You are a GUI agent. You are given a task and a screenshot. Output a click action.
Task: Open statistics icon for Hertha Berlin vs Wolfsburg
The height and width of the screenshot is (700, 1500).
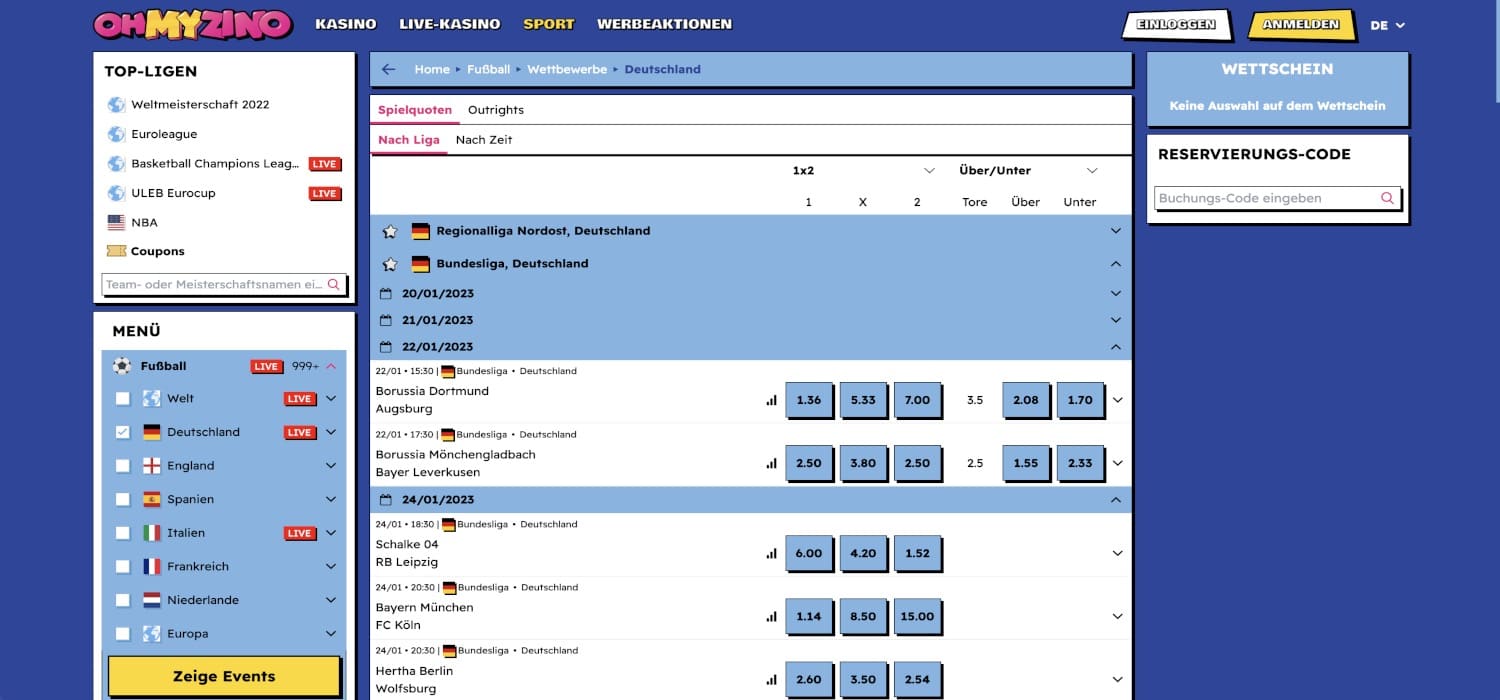[771, 679]
